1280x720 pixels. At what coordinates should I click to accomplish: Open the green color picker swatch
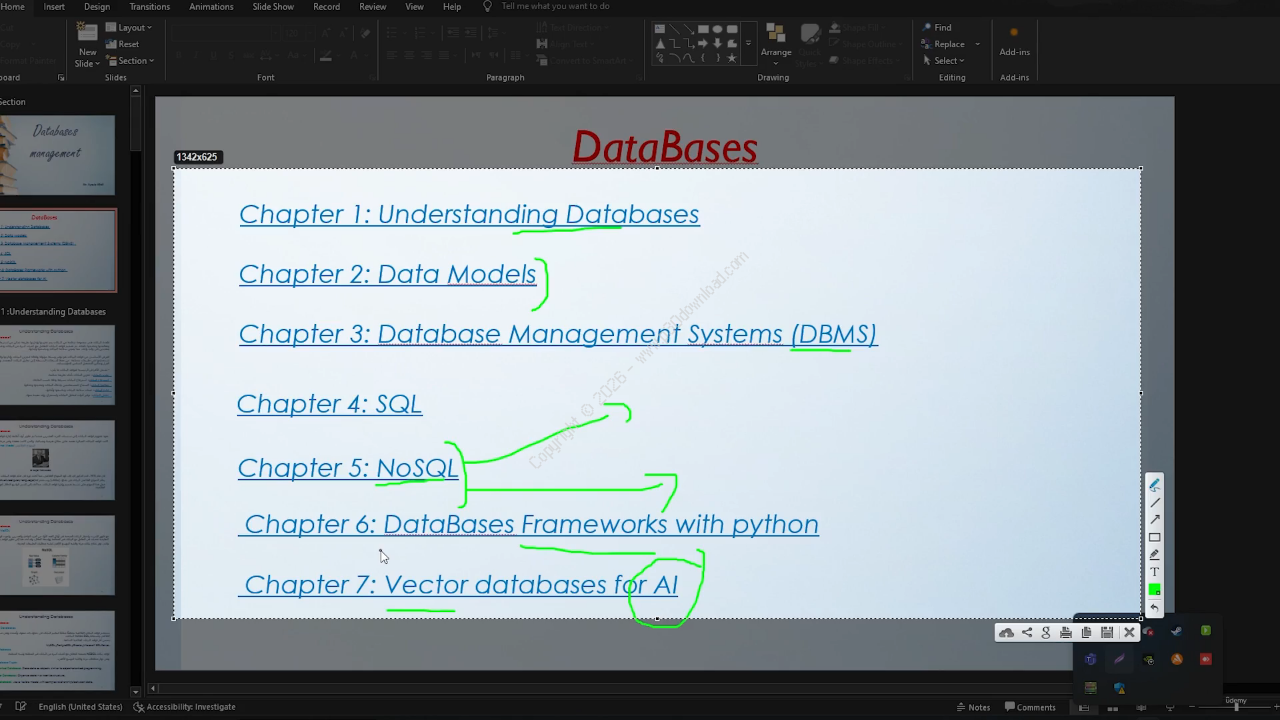[x=1154, y=590]
